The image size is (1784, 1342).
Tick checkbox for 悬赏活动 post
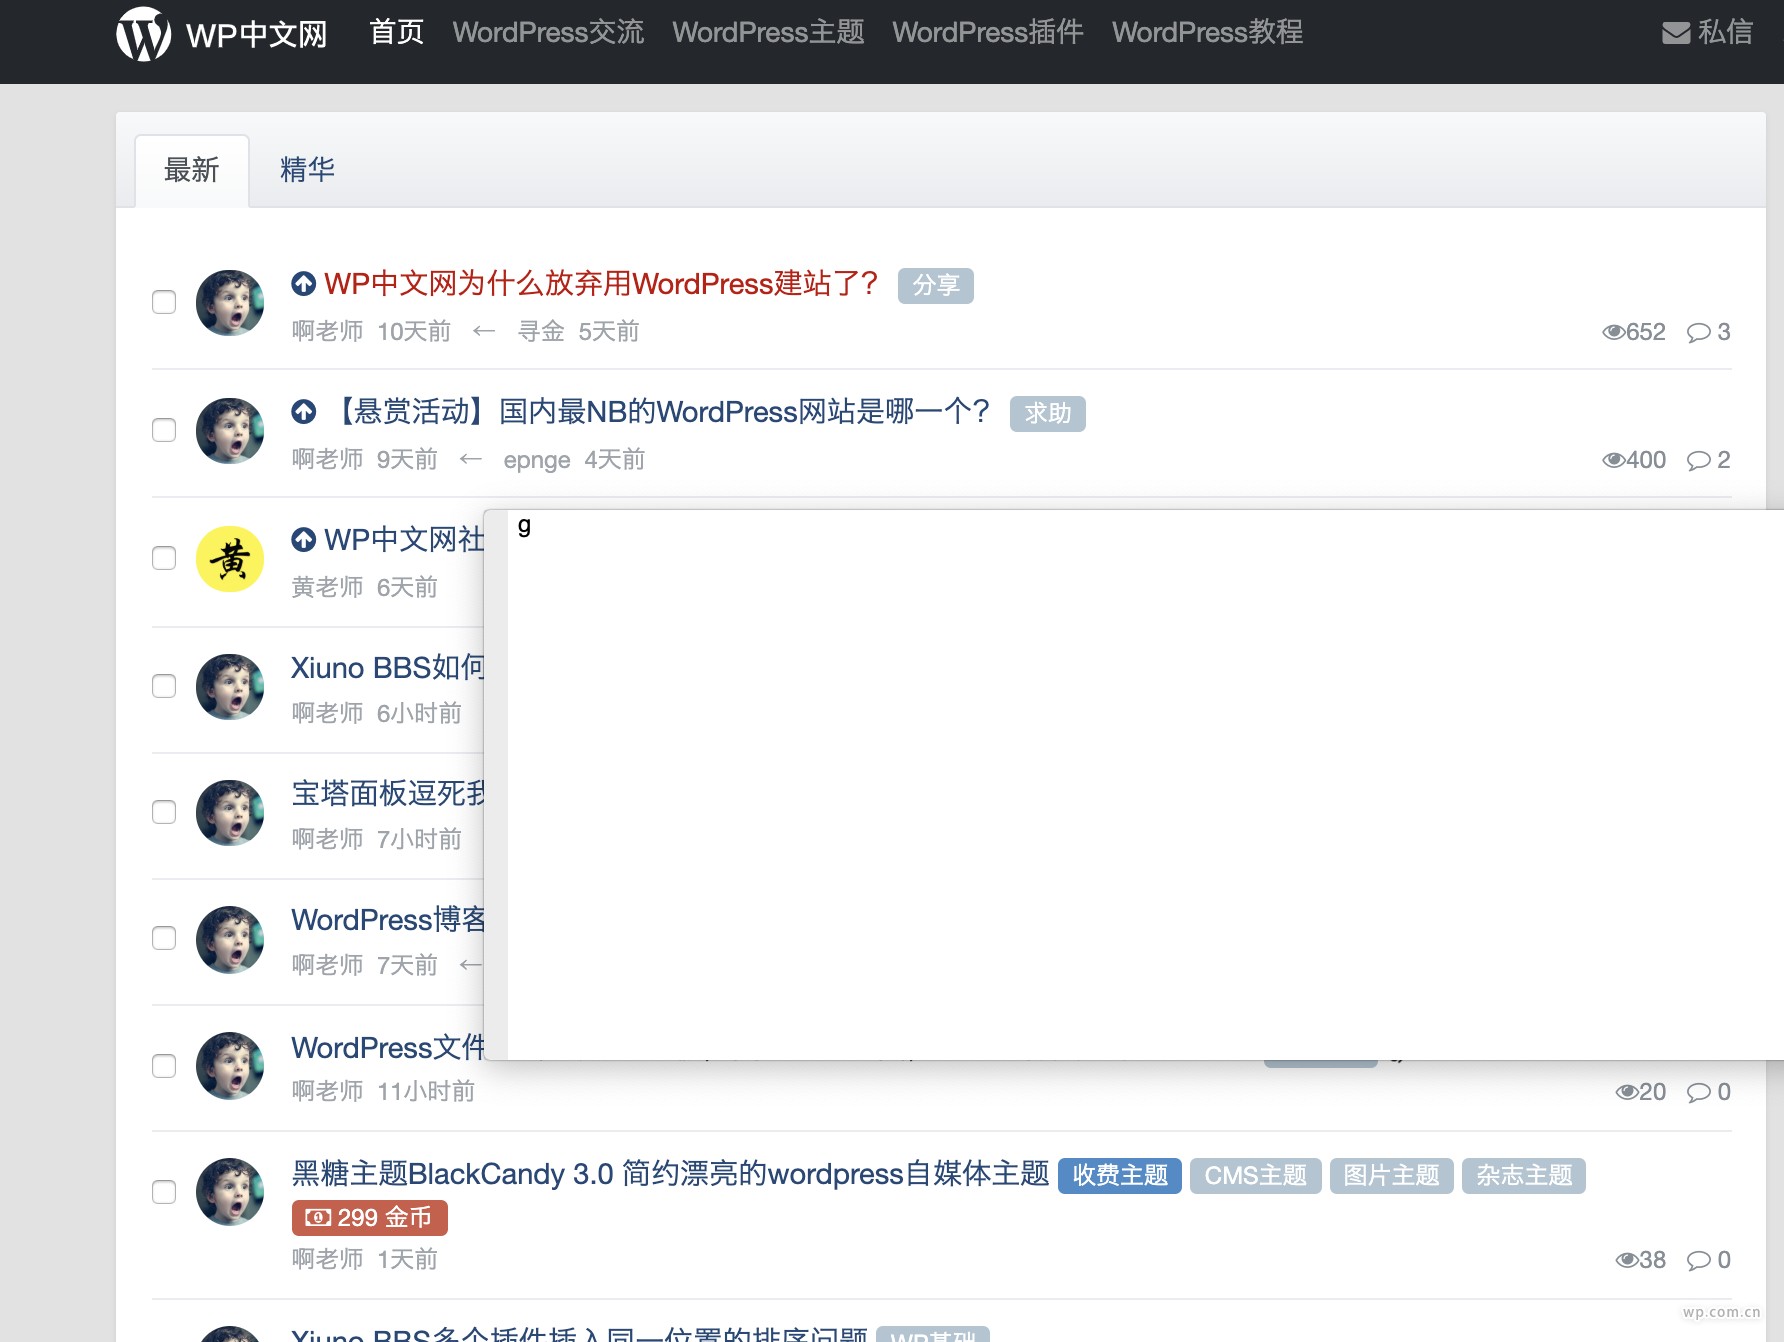[x=164, y=430]
